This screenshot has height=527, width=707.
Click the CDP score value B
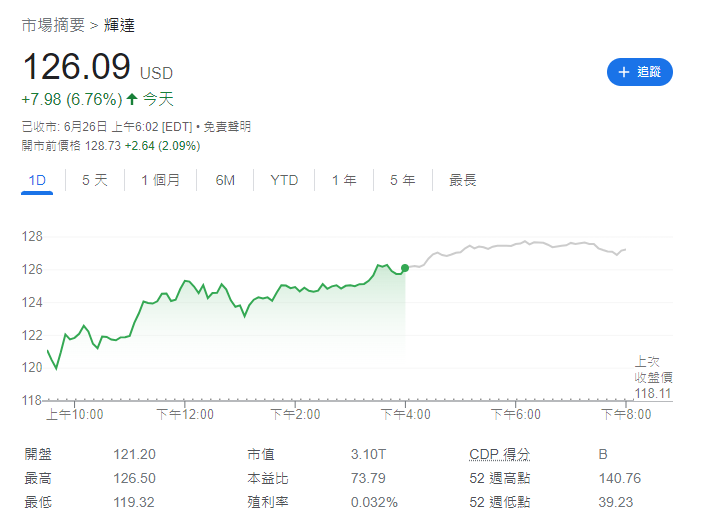[x=603, y=454]
